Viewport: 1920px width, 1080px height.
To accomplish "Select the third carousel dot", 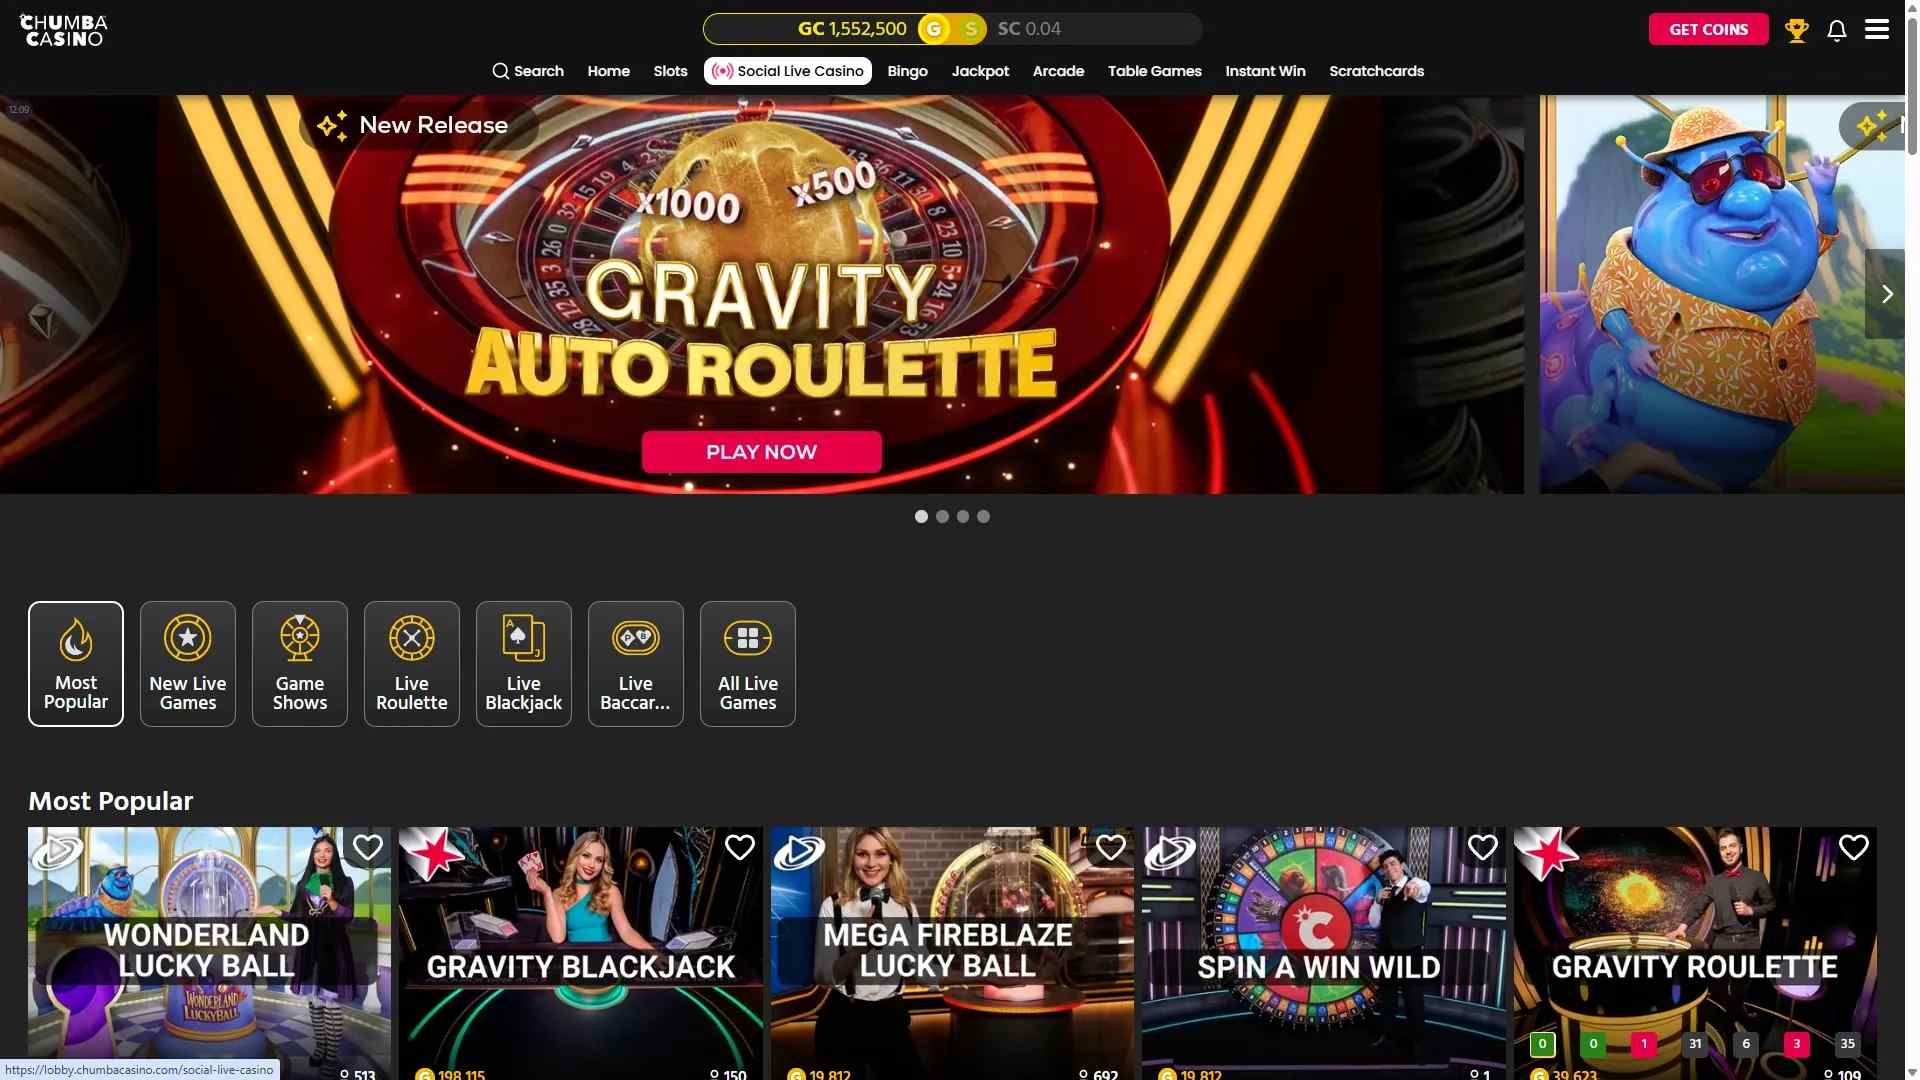I will coord(963,517).
